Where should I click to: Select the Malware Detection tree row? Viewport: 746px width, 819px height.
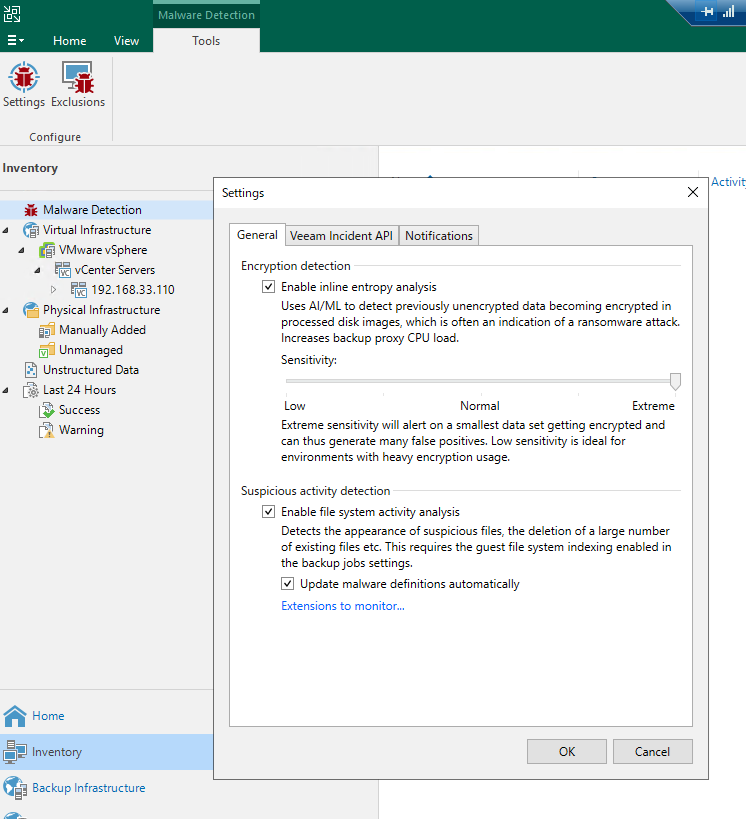[x=106, y=210]
